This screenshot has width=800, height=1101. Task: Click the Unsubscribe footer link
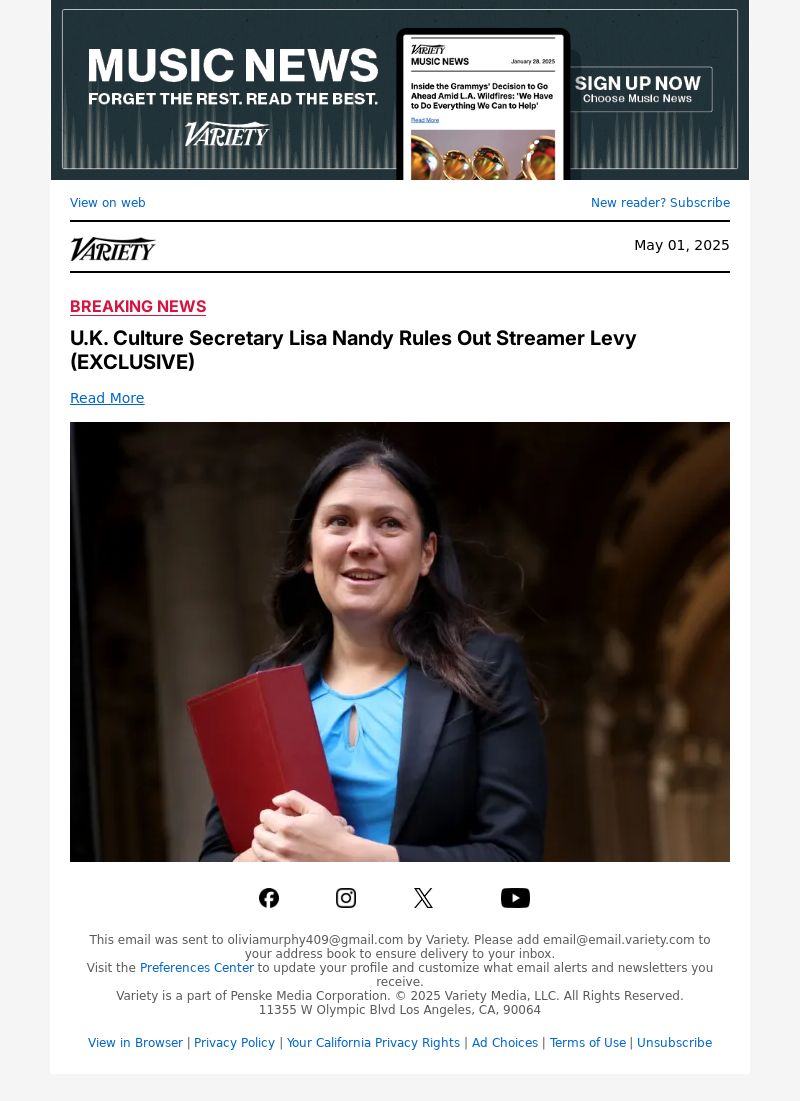pyautogui.click(x=674, y=1043)
